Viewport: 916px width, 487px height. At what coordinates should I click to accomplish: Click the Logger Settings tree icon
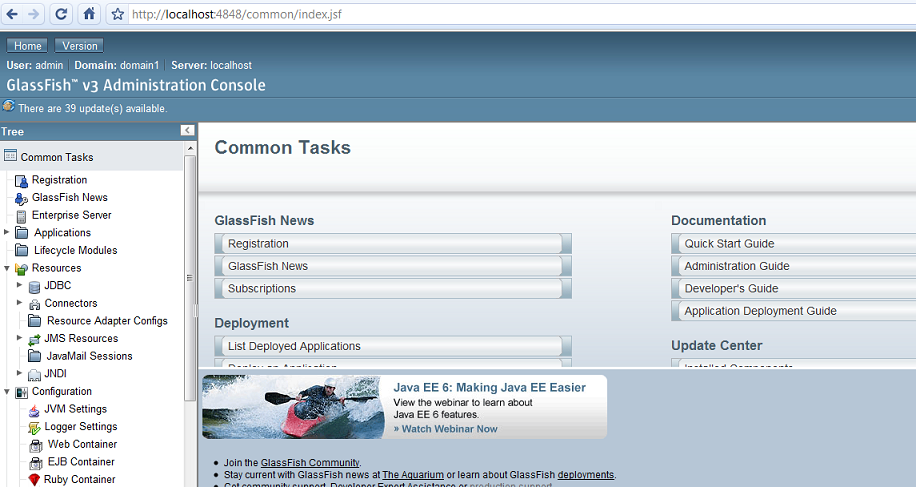tap(34, 427)
